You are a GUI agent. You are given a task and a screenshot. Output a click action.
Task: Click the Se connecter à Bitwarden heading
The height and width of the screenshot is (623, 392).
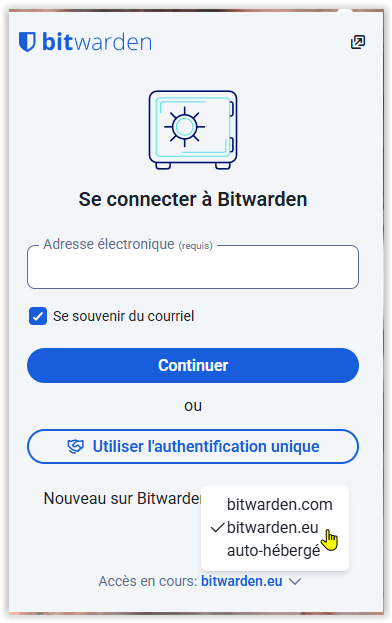click(193, 199)
